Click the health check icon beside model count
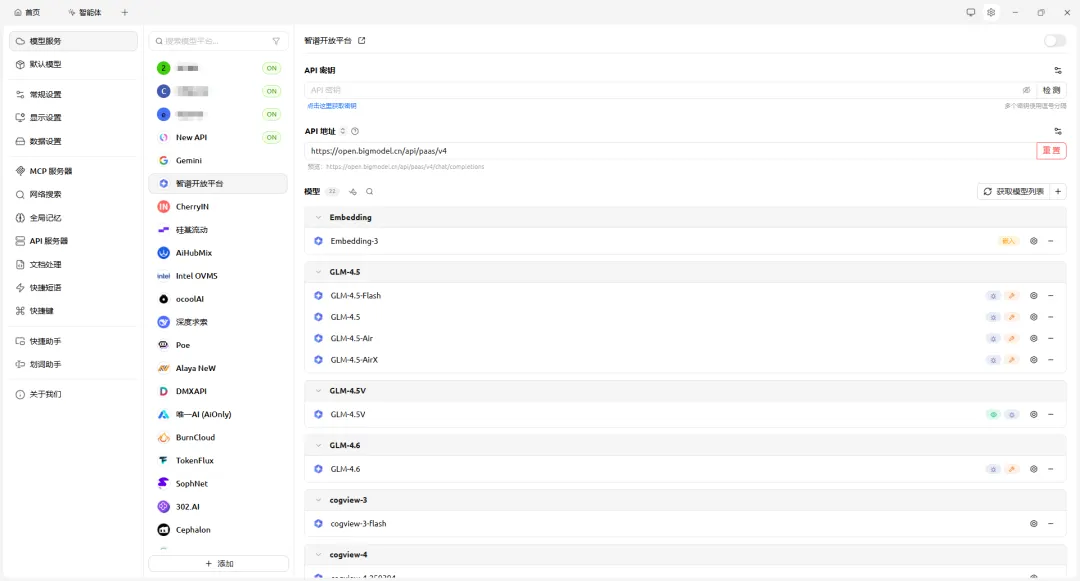This screenshot has width=1080, height=581. (353, 191)
